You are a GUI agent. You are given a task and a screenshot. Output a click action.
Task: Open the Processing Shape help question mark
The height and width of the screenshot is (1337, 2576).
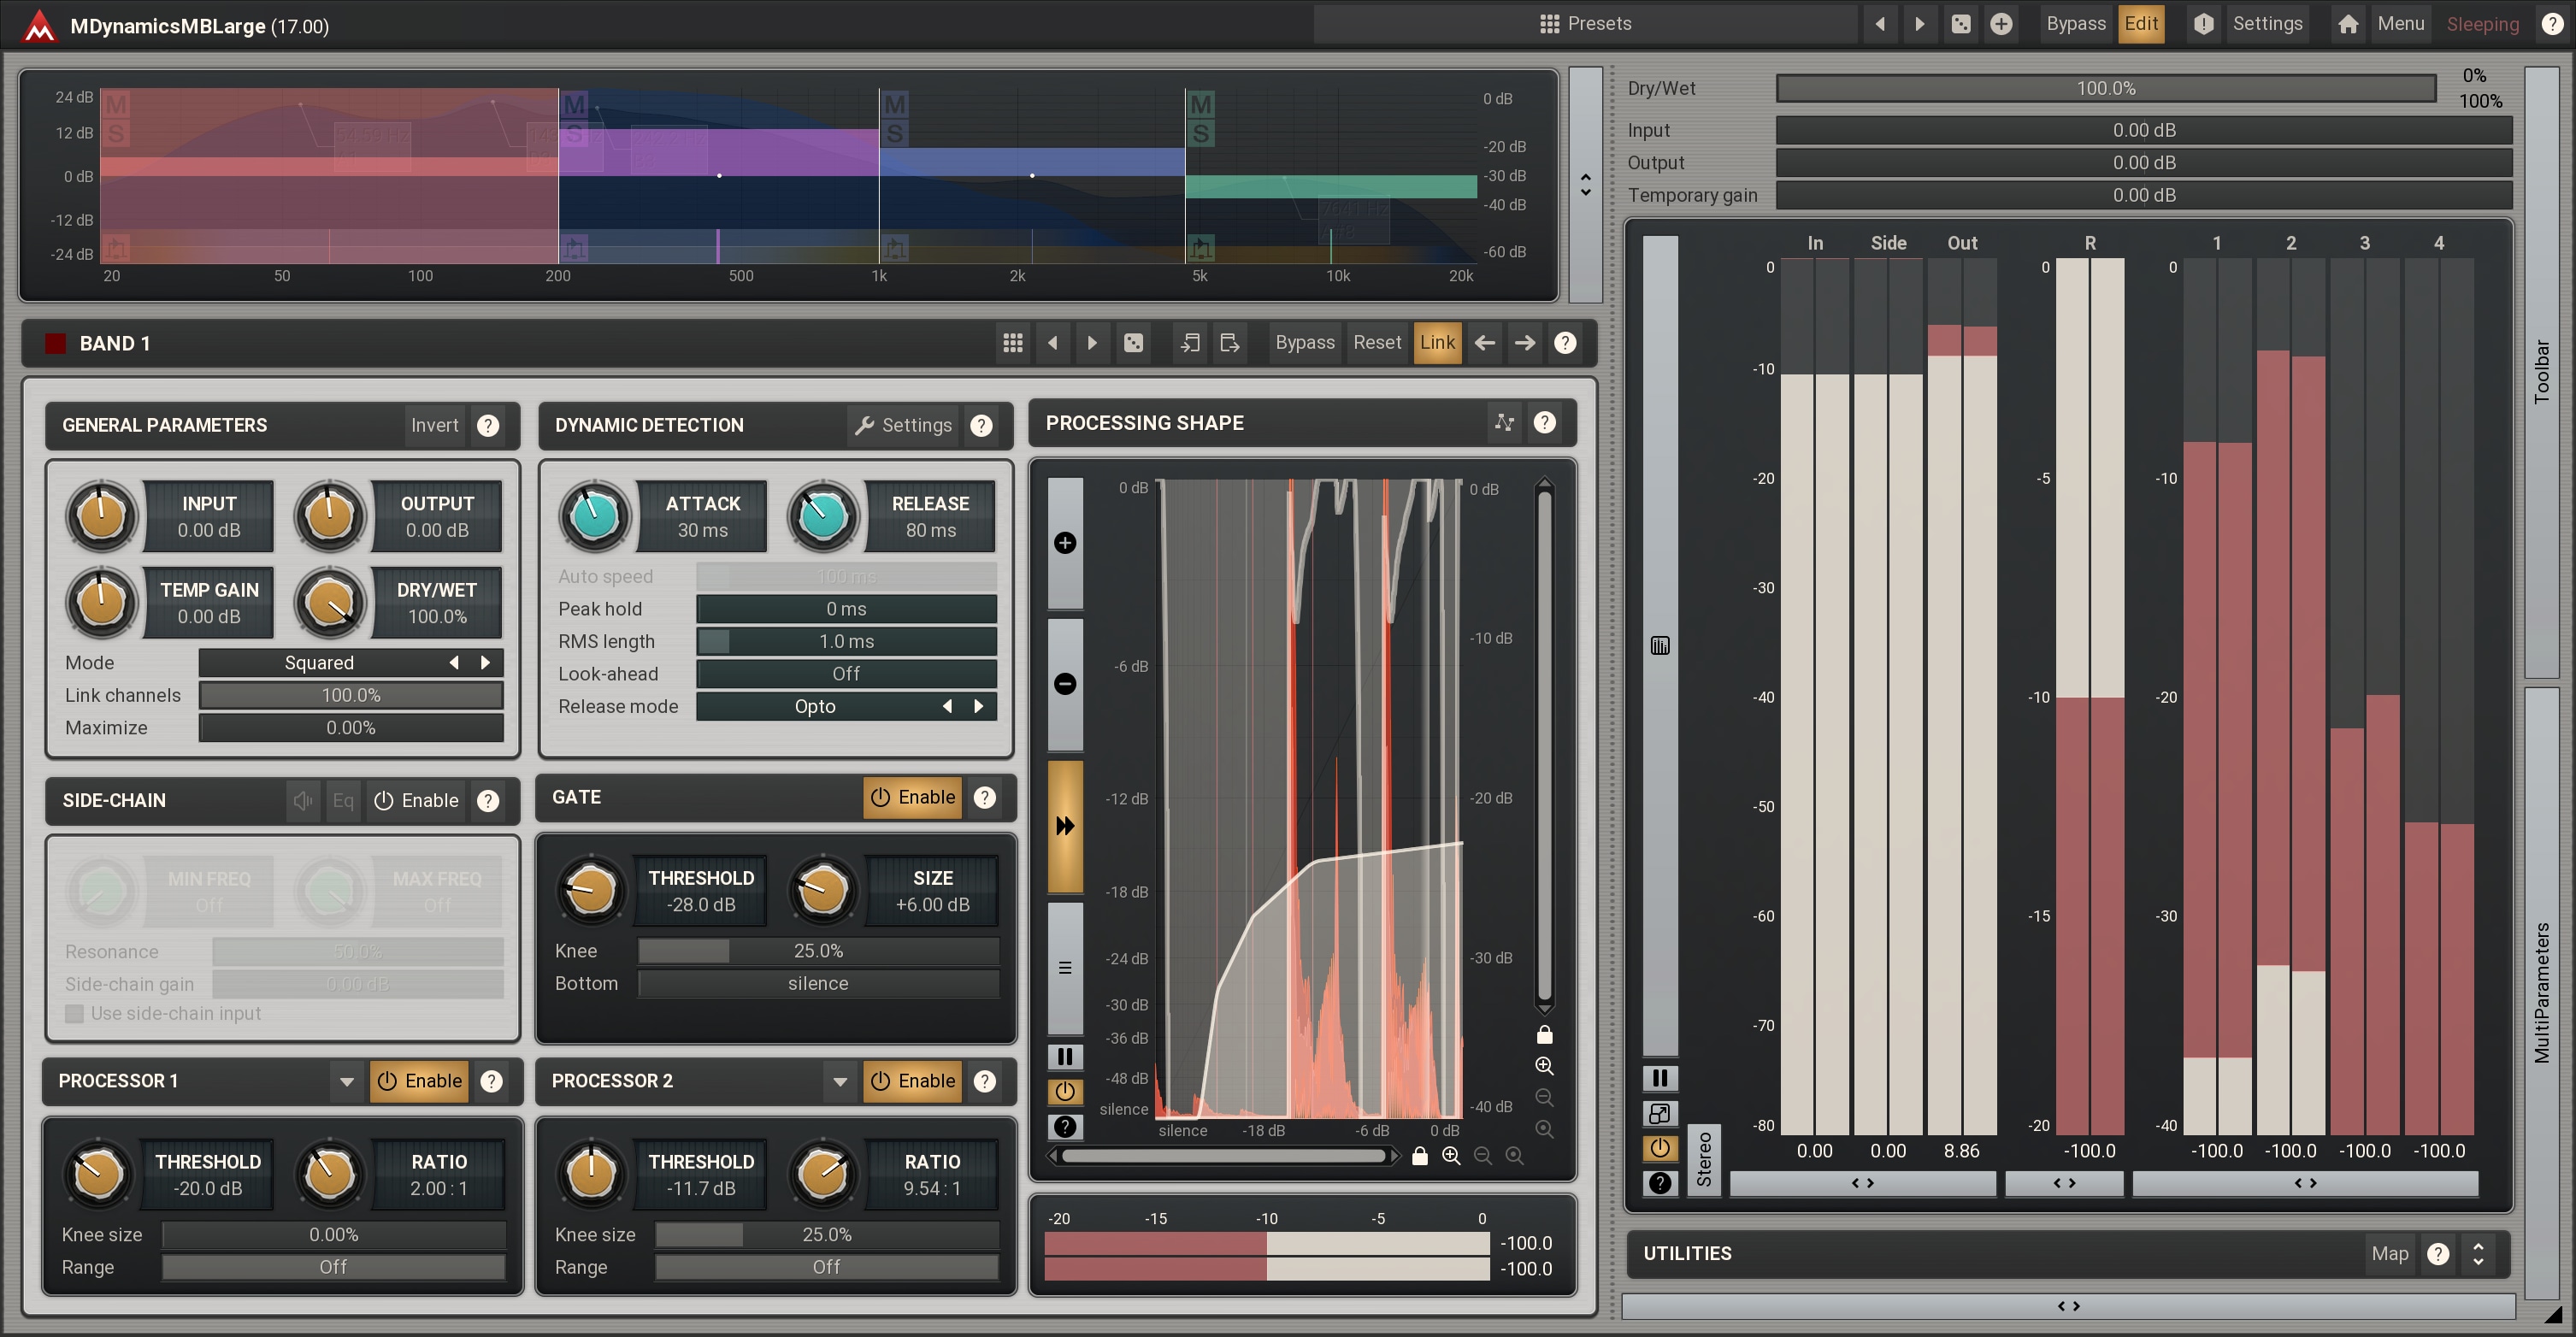[x=1544, y=423]
